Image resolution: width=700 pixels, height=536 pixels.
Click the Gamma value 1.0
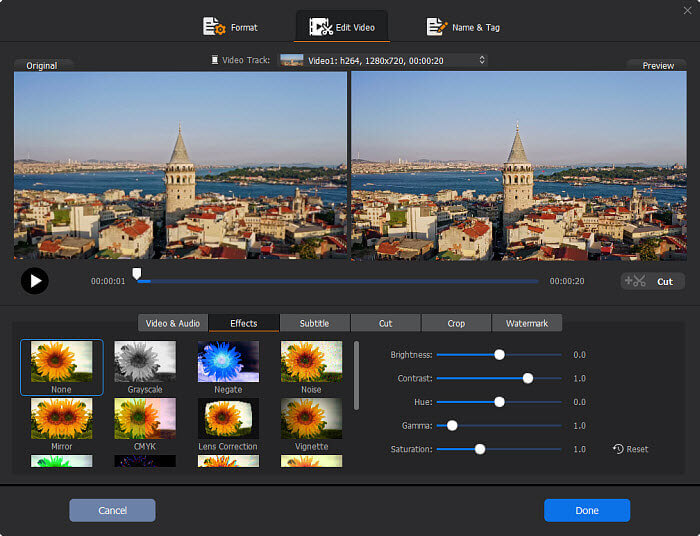coord(579,426)
